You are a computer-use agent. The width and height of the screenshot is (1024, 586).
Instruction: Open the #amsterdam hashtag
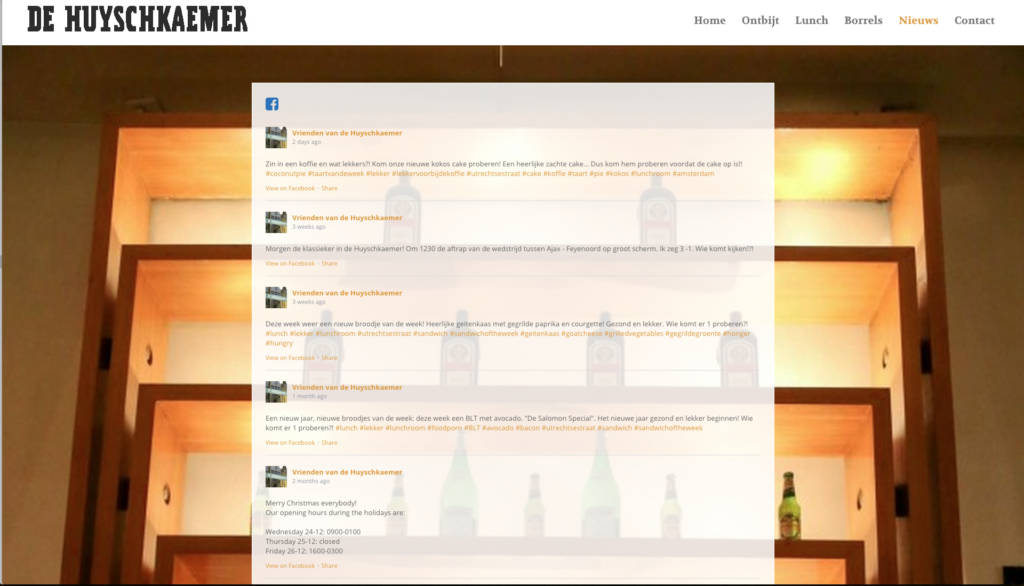(x=693, y=174)
